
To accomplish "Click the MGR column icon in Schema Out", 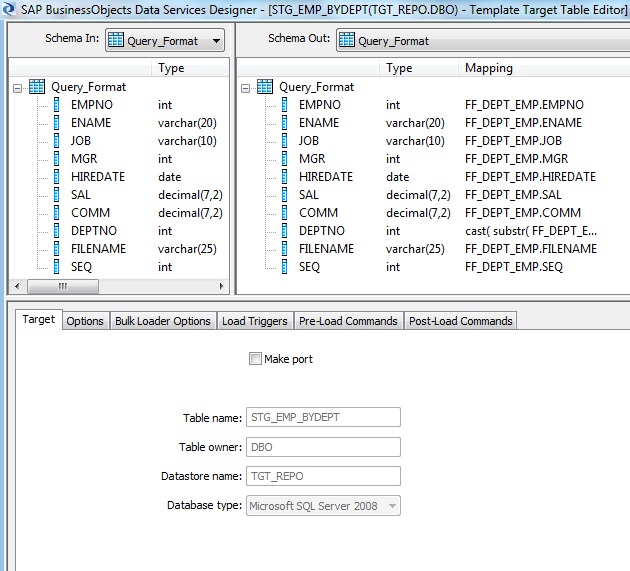I will pos(284,159).
